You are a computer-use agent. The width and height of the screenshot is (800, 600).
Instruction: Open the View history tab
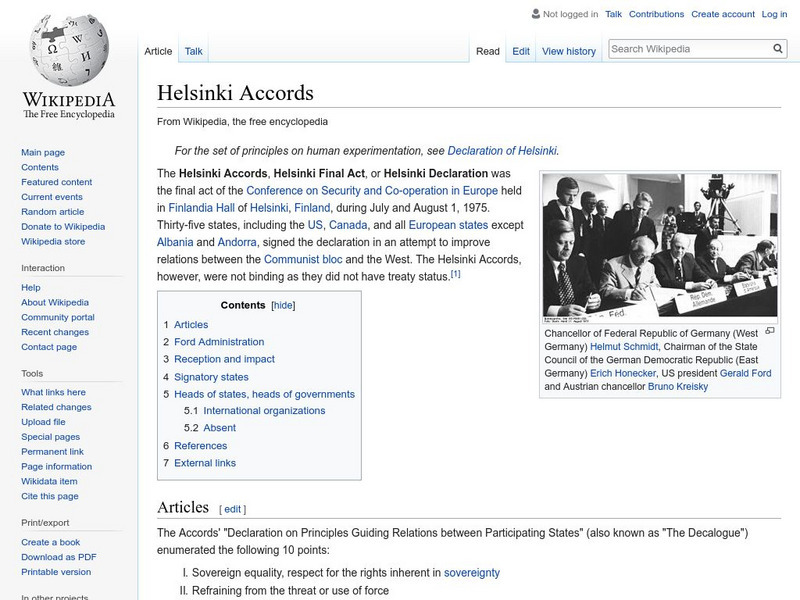pos(569,52)
